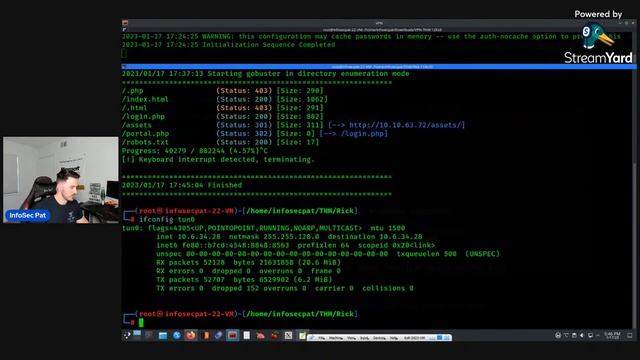
Task: Select the /index.html result line
Action: (224, 99)
